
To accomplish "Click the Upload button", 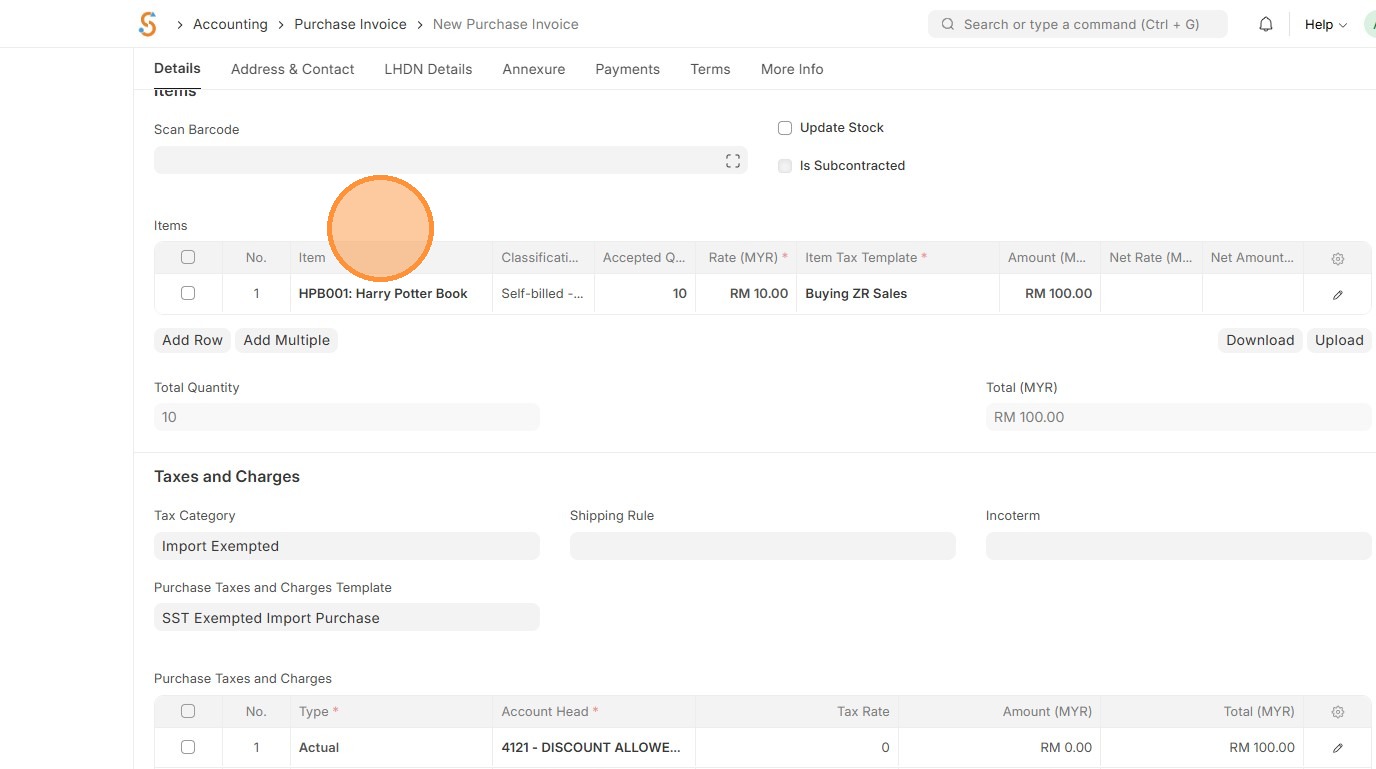I will pos(1339,340).
